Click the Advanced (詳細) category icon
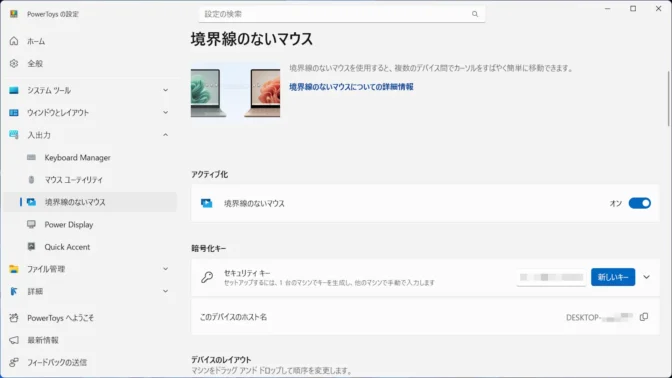The image size is (672, 378). [14, 291]
